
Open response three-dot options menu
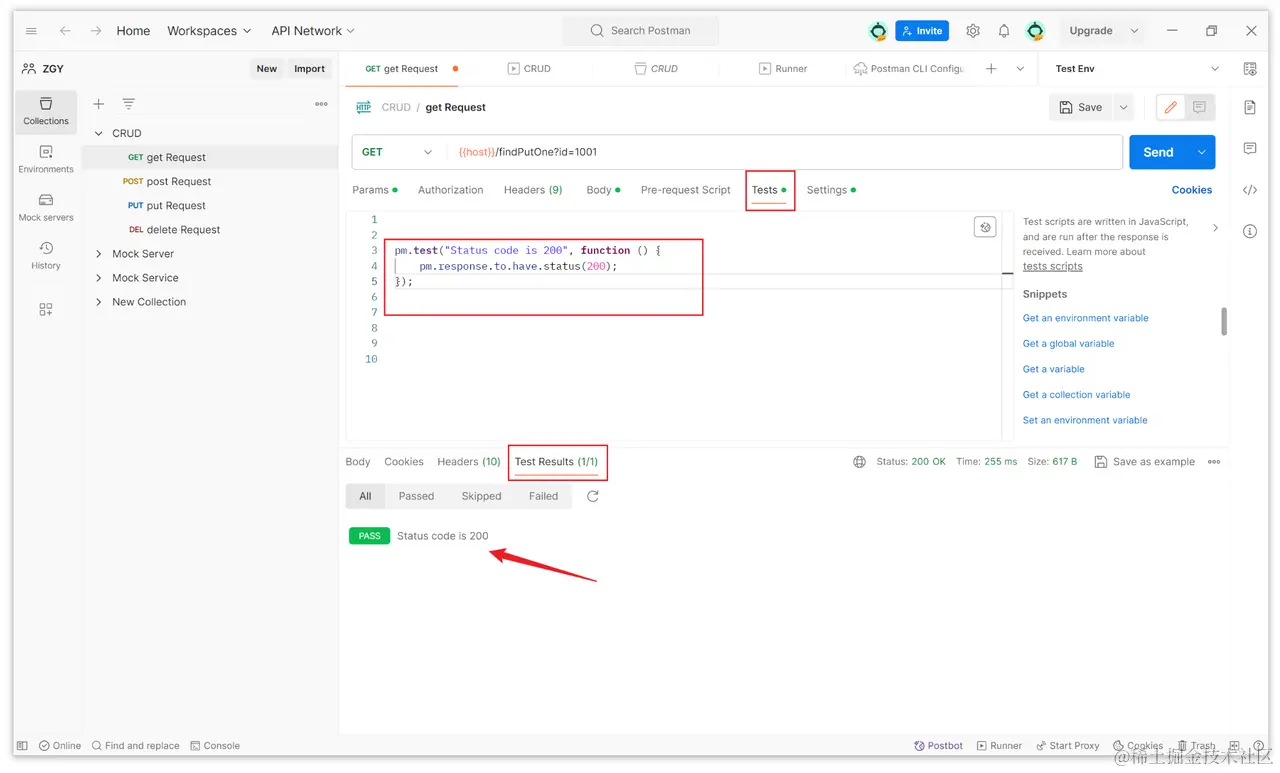click(x=1214, y=462)
